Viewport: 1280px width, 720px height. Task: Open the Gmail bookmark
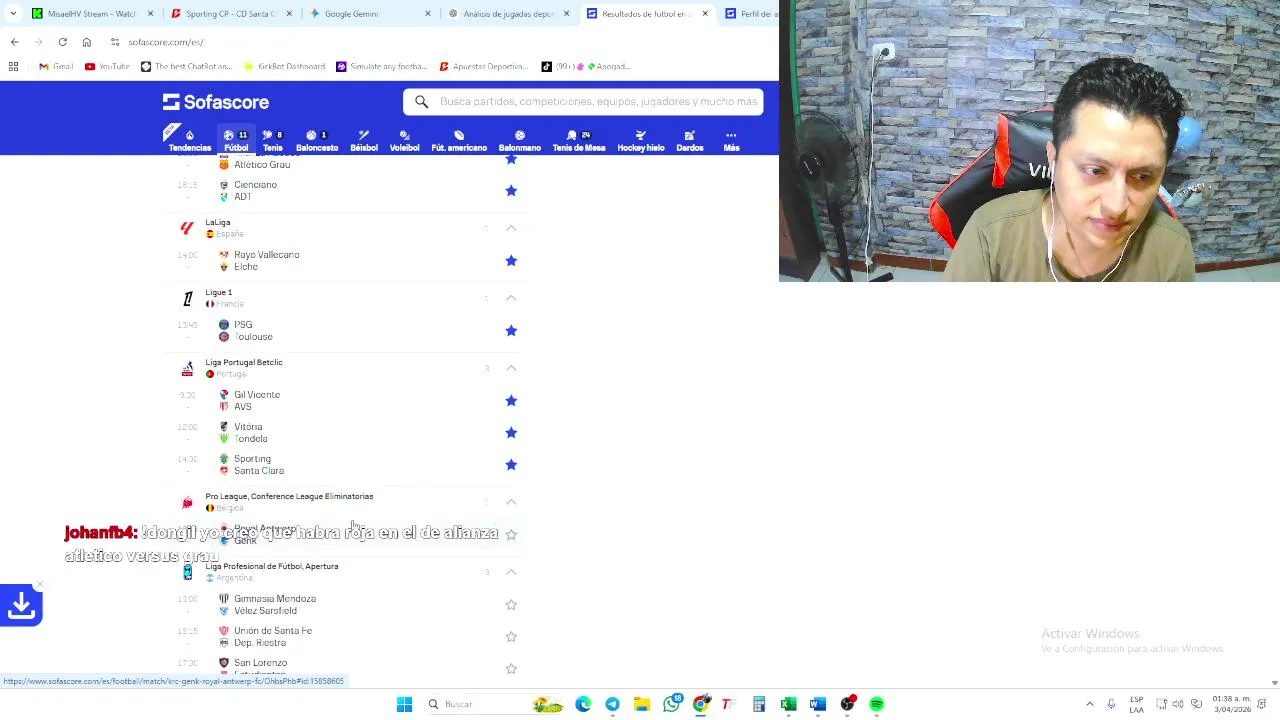tap(56, 66)
